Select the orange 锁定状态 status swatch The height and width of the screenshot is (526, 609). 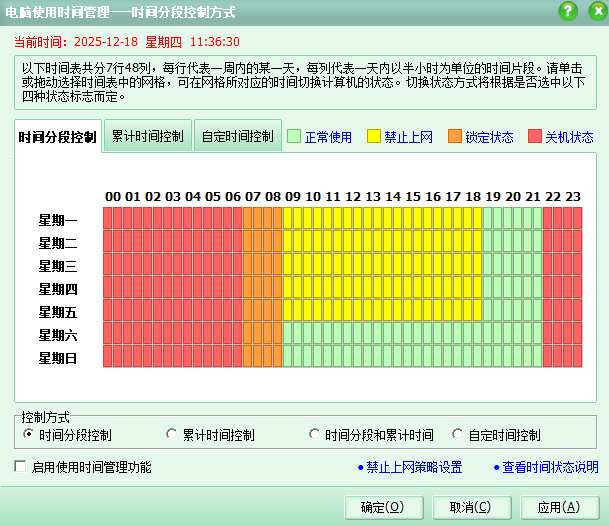tap(455, 137)
